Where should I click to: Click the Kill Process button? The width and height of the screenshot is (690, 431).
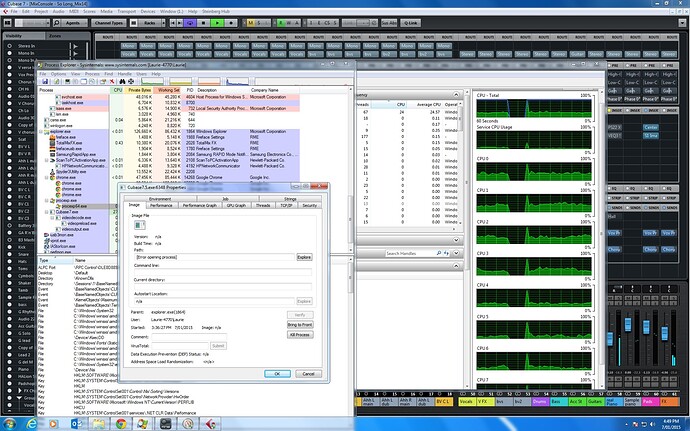tap(300, 335)
